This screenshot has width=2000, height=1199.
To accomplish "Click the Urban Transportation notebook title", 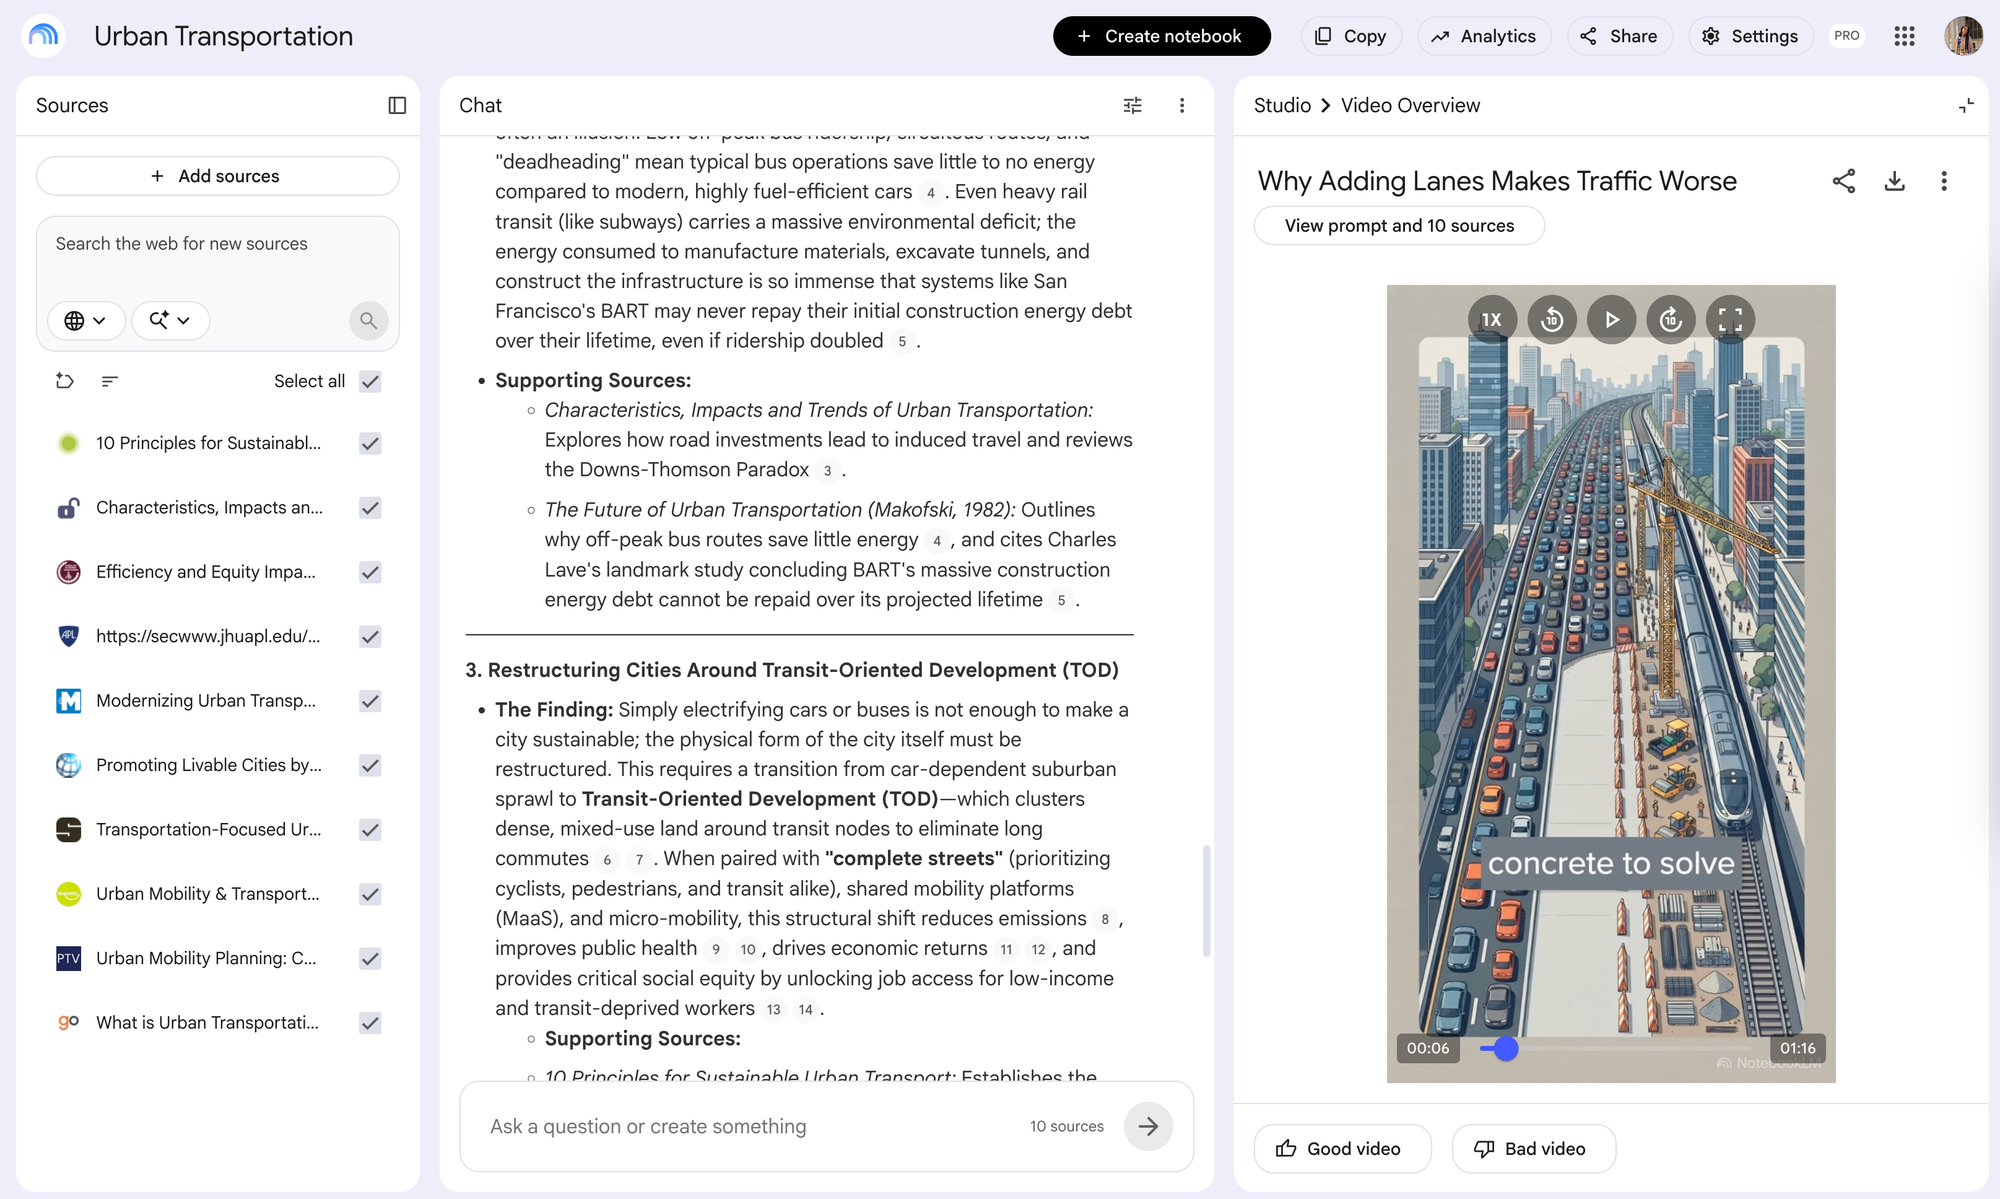I will click(223, 36).
